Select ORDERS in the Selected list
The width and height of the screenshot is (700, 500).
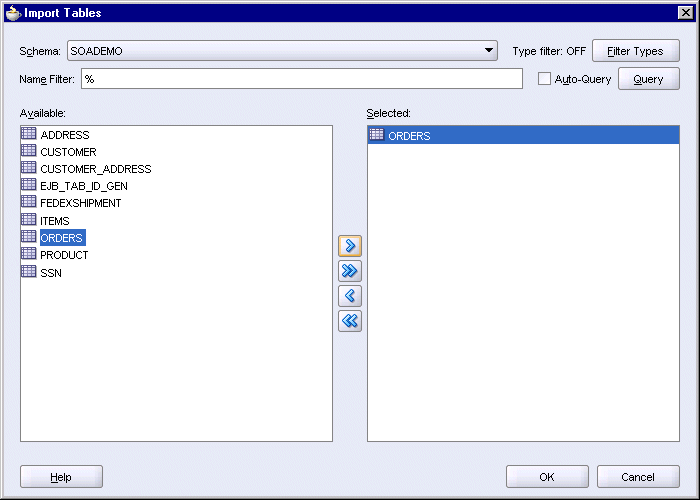coord(523,135)
